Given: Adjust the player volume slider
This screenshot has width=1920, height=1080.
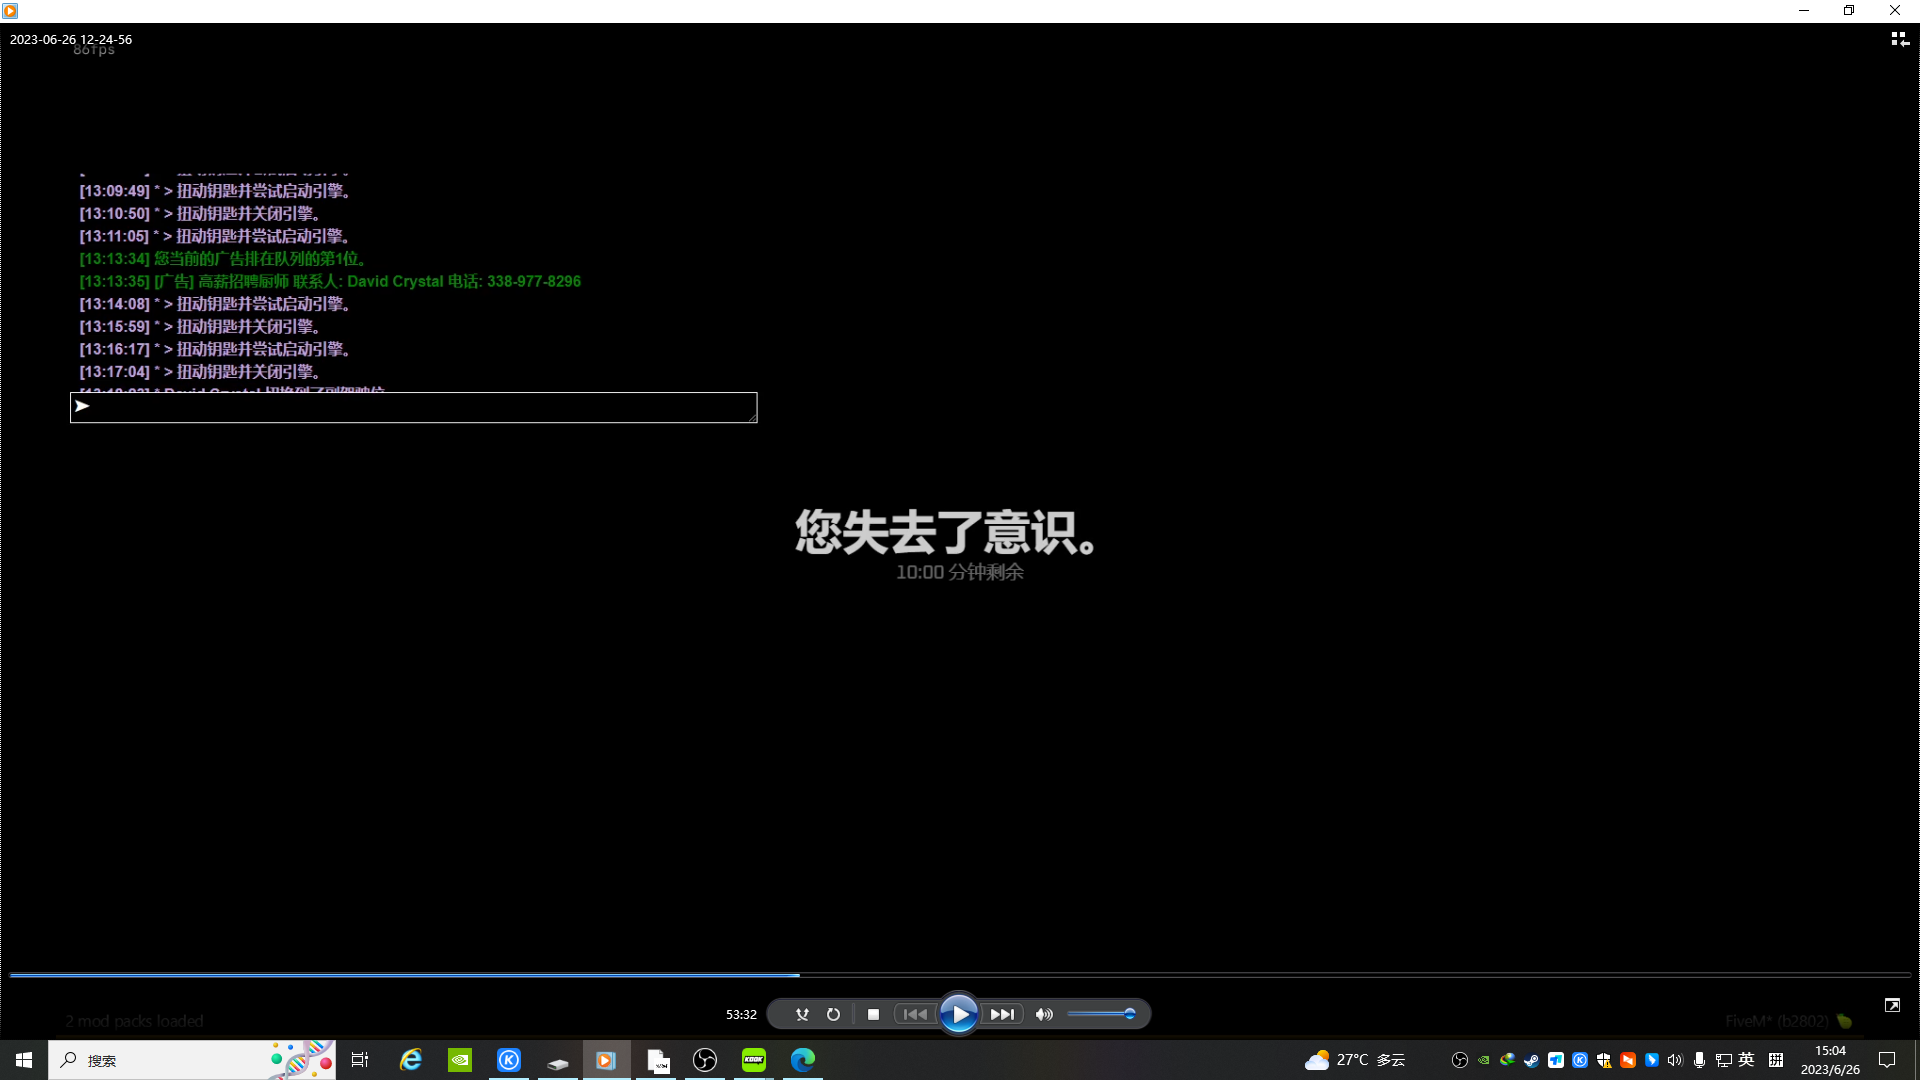Looking at the screenshot, I should coord(1100,1014).
